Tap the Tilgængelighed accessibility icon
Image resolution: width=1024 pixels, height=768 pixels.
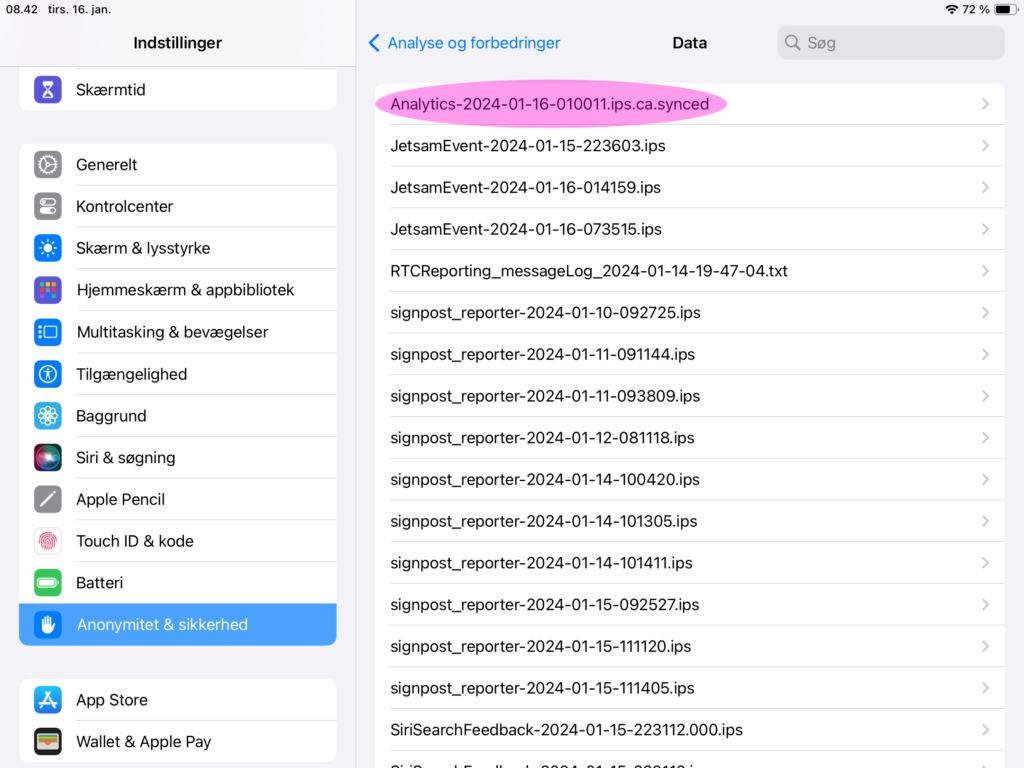(48, 374)
